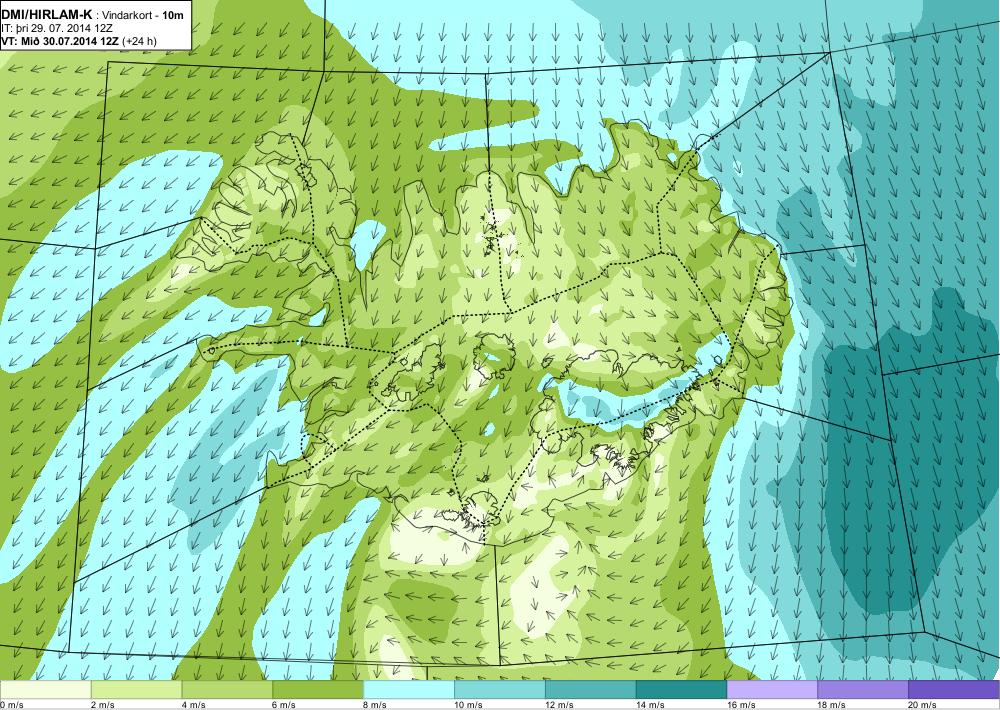Click the "DMI/HIRLAM-K" model title
Viewport: 1000px width, 710px height.
[47, 15]
